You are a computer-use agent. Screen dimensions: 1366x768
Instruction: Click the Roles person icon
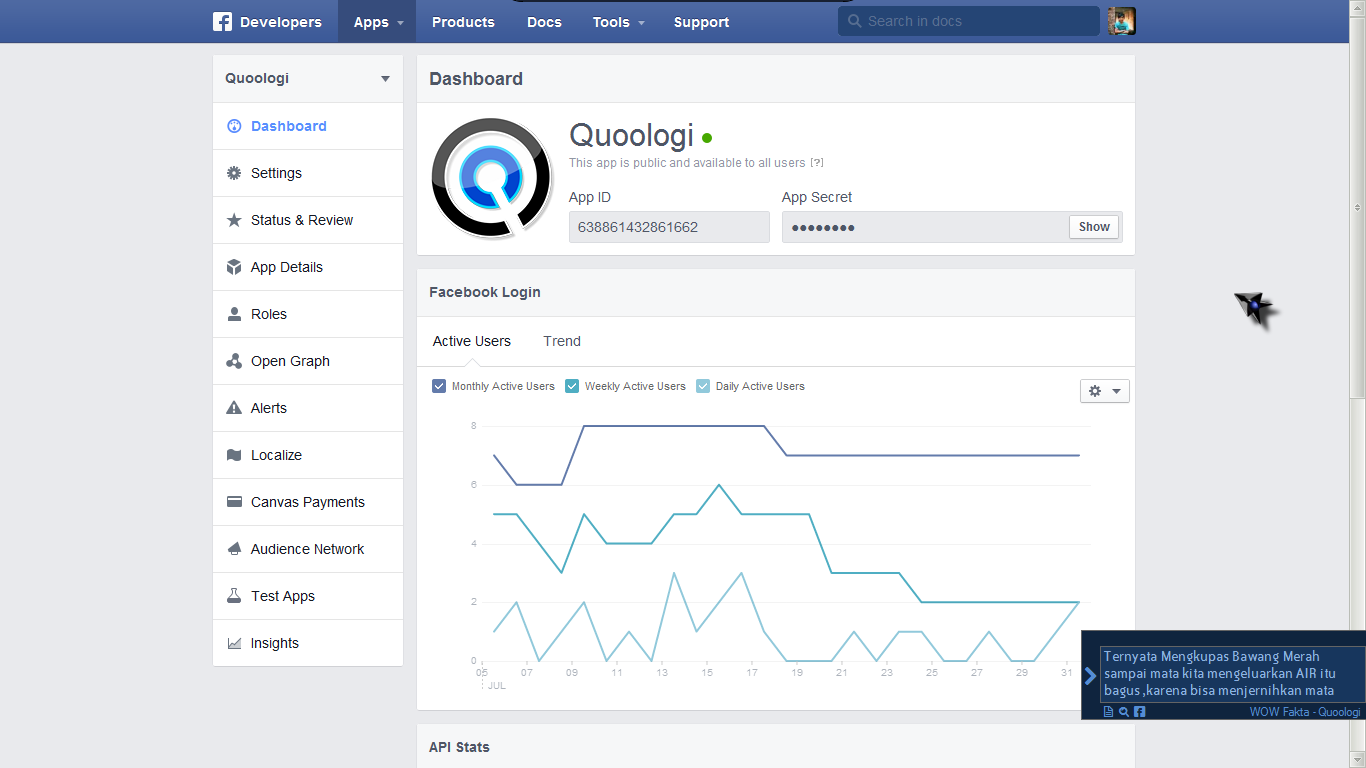click(x=234, y=314)
